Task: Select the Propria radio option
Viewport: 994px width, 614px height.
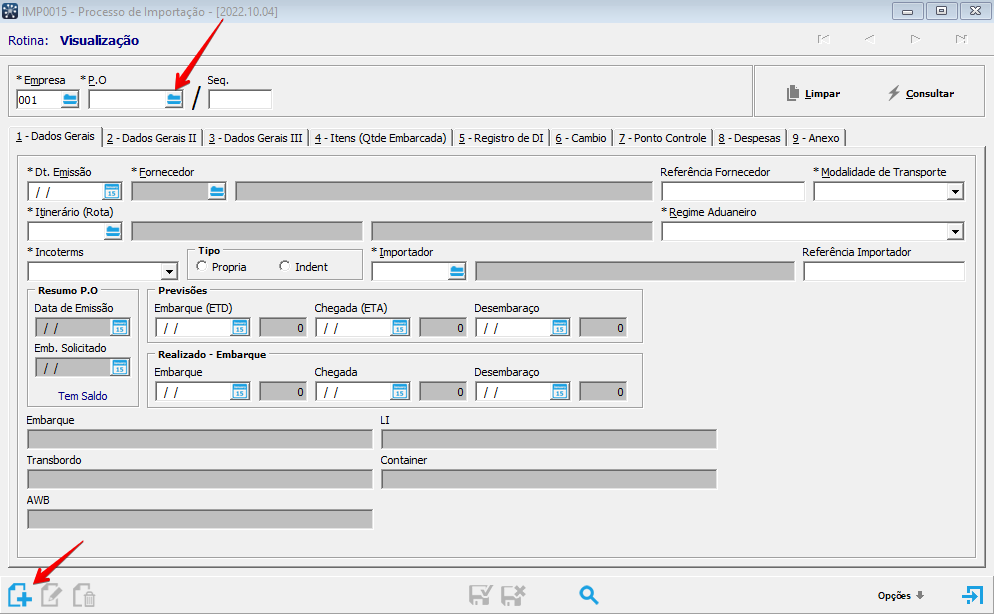Action: (202, 266)
